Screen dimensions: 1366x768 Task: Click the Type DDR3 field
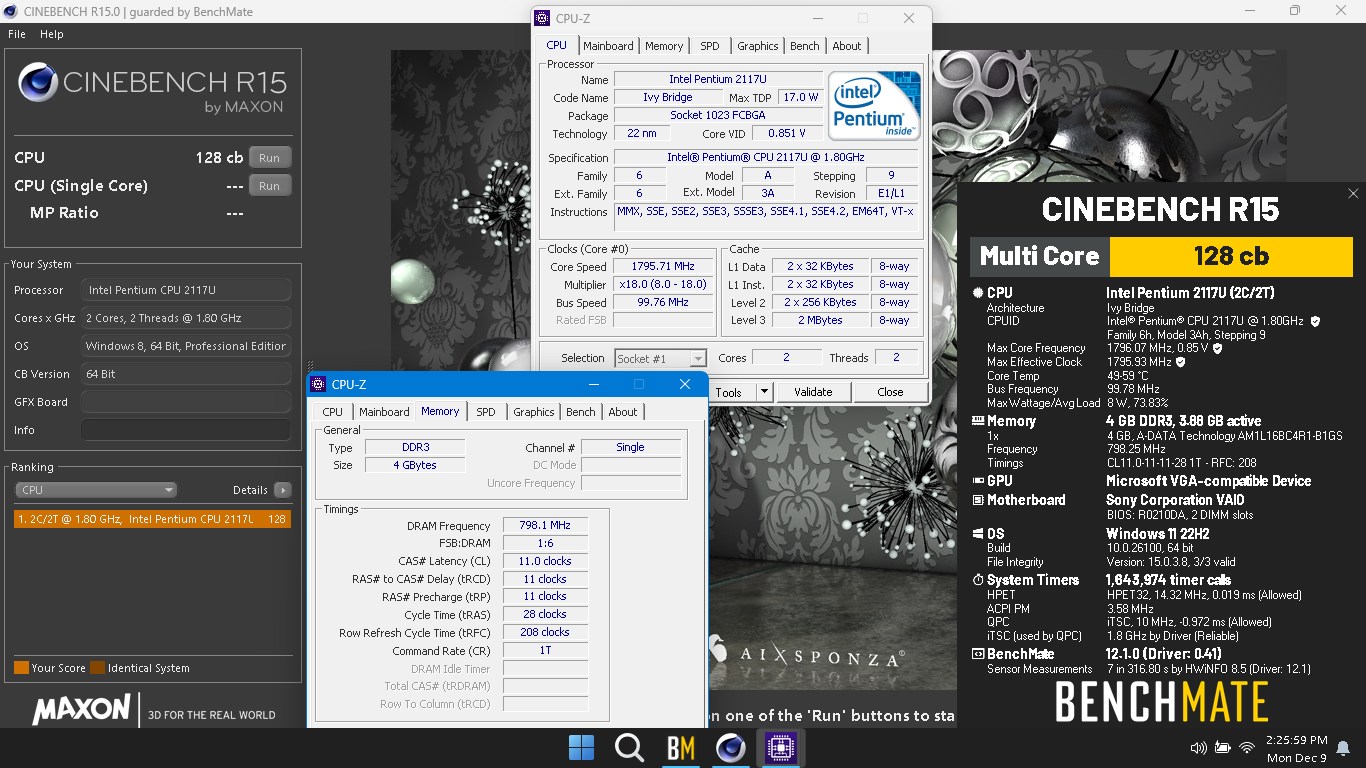(415, 447)
